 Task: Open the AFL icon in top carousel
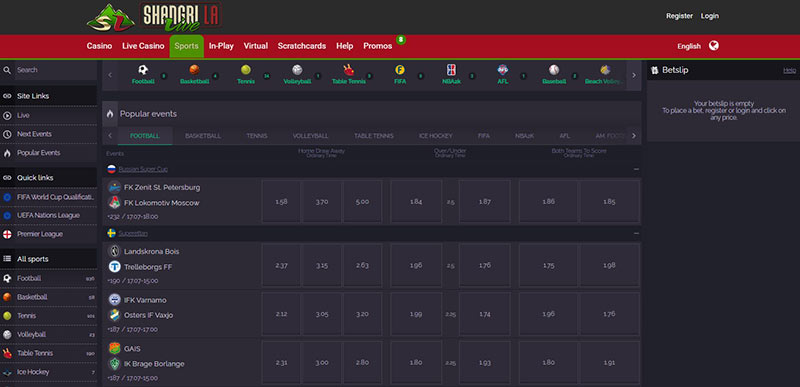503,70
